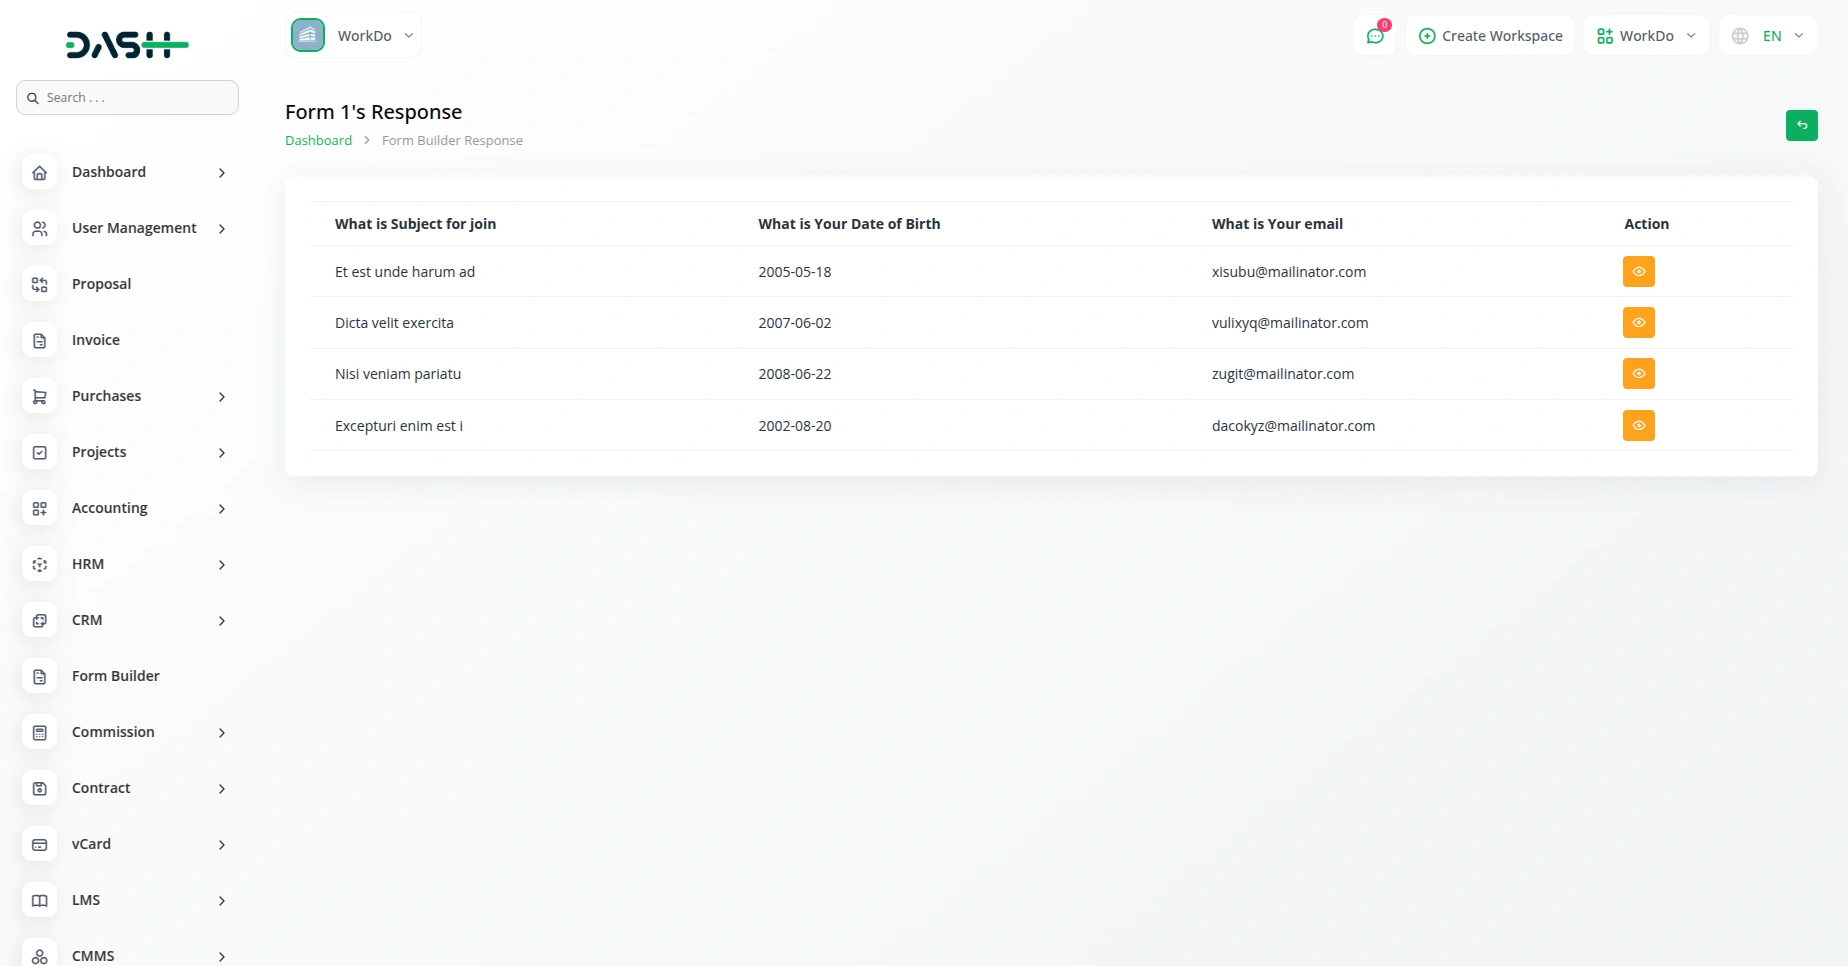
Task: Select the HRM icon in sidebar
Action: (39, 564)
